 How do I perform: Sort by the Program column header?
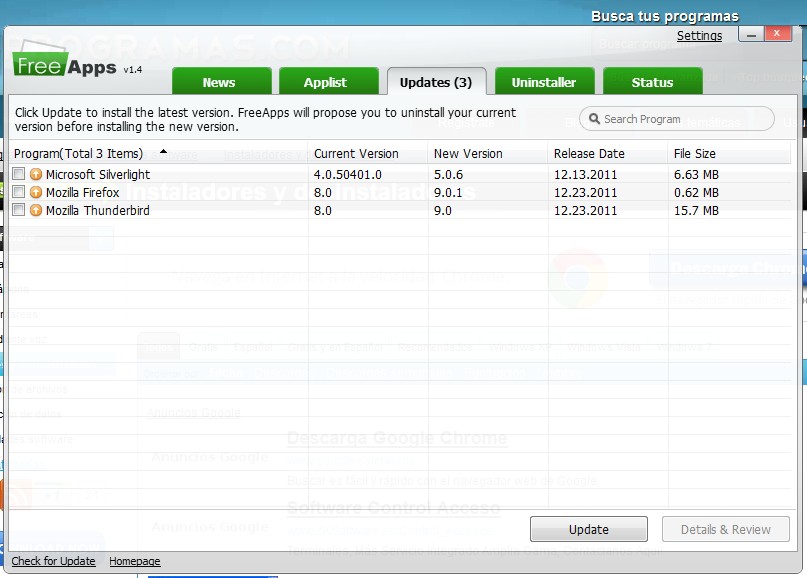[x=159, y=153]
